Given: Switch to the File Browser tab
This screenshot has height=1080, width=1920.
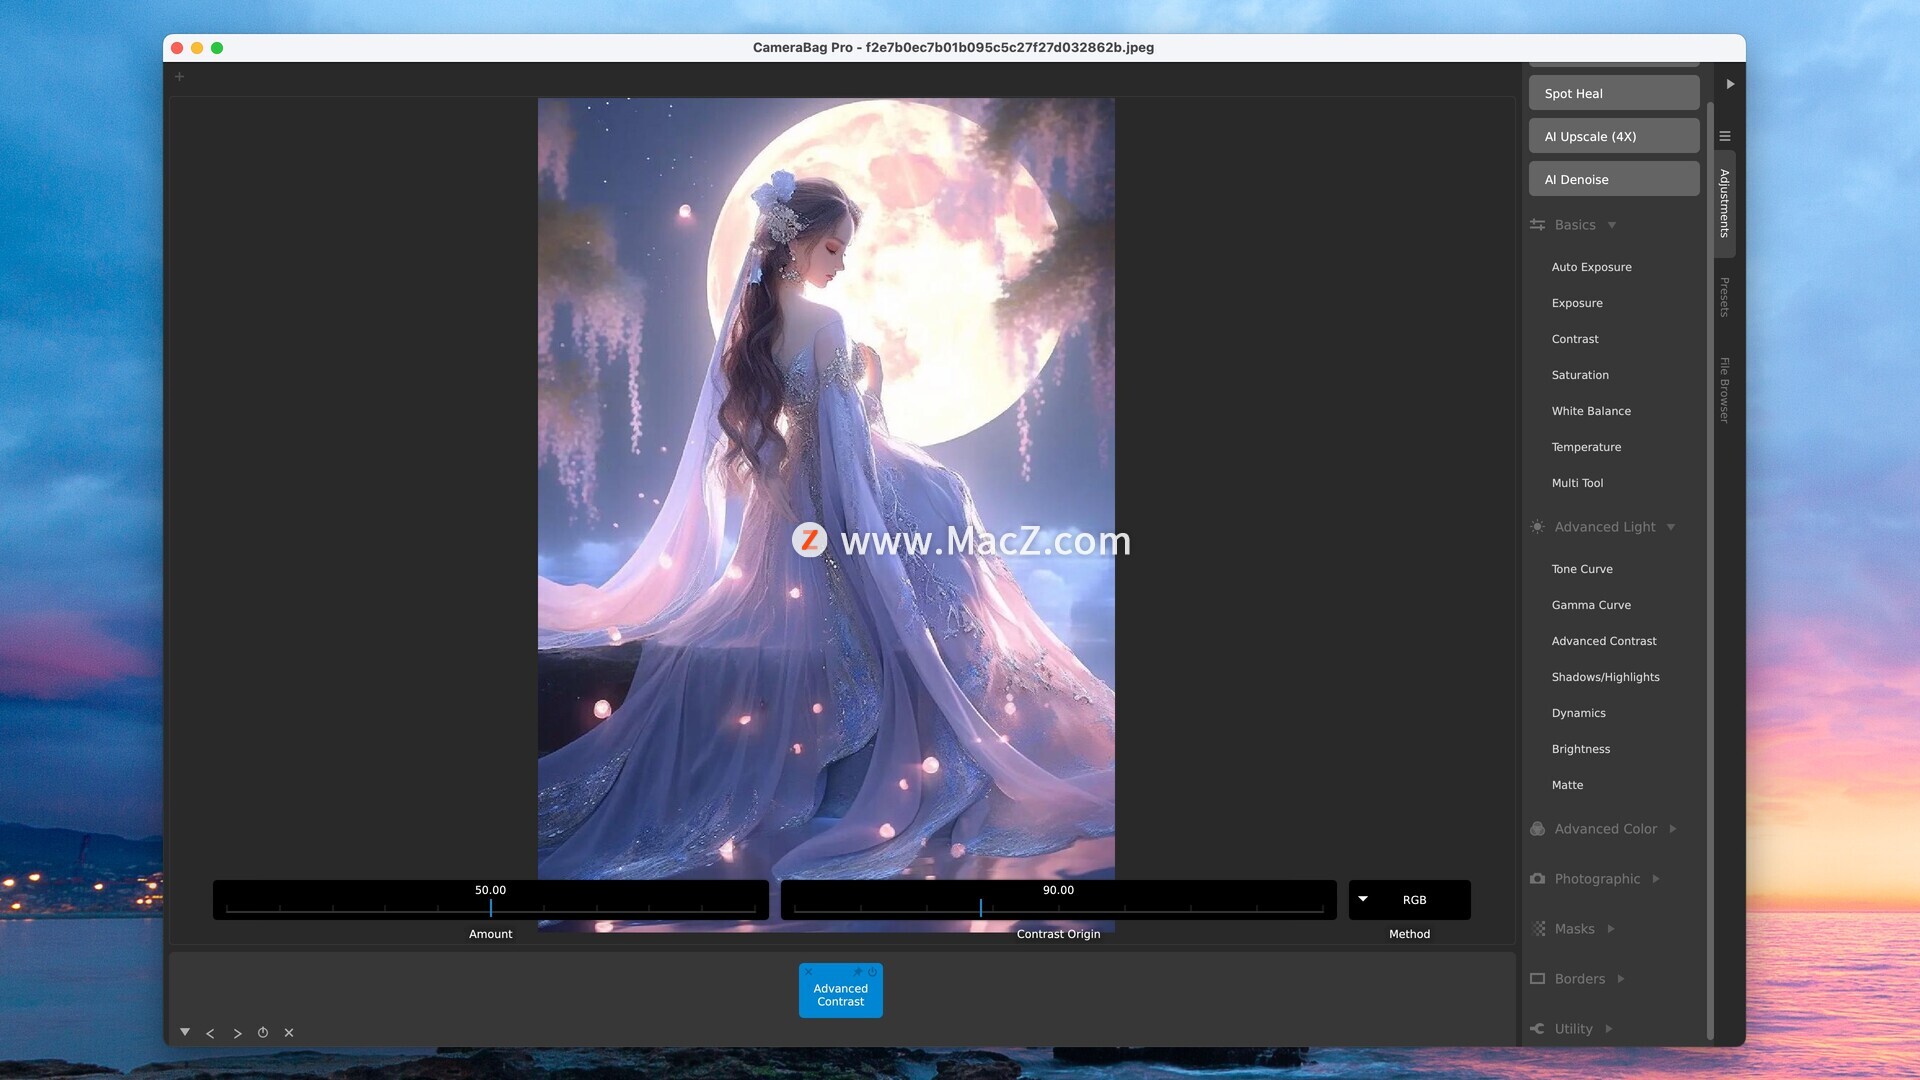Looking at the screenshot, I should (x=1725, y=390).
